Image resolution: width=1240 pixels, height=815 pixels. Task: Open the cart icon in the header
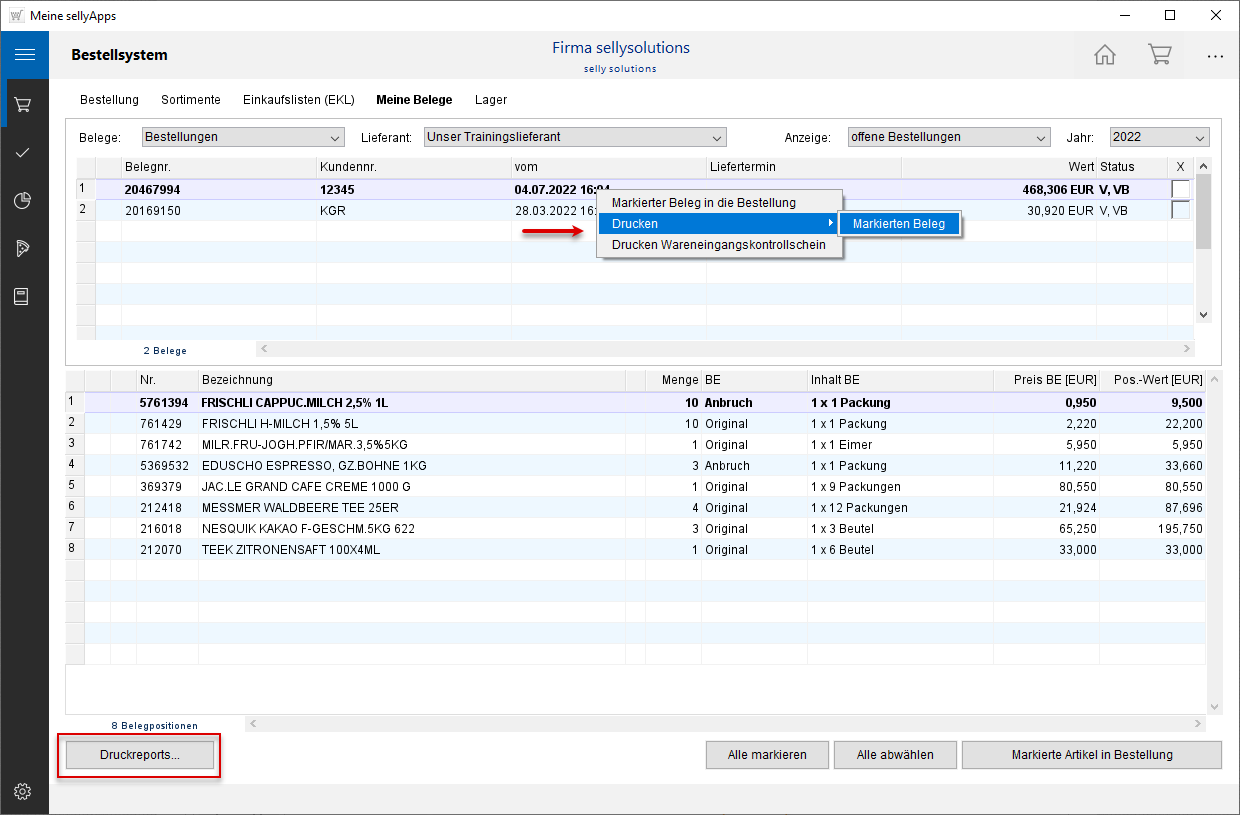pos(1159,55)
